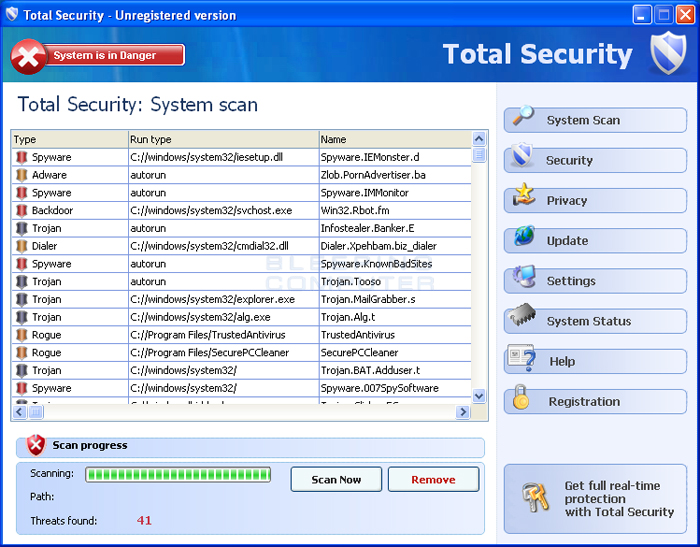Open the Update section
This screenshot has width=700, height=547.
pyautogui.click(x=595, y=241)
